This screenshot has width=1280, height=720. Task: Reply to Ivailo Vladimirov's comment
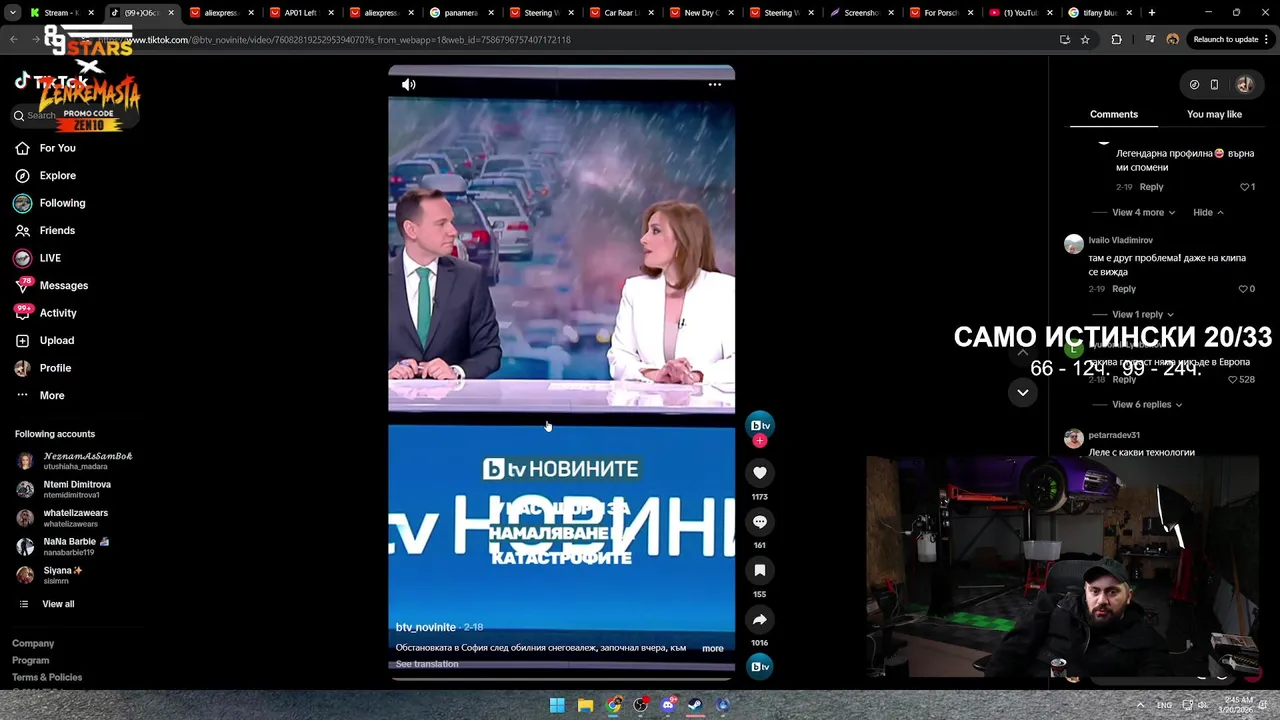pyautogui.click(x=1124, y=289)
